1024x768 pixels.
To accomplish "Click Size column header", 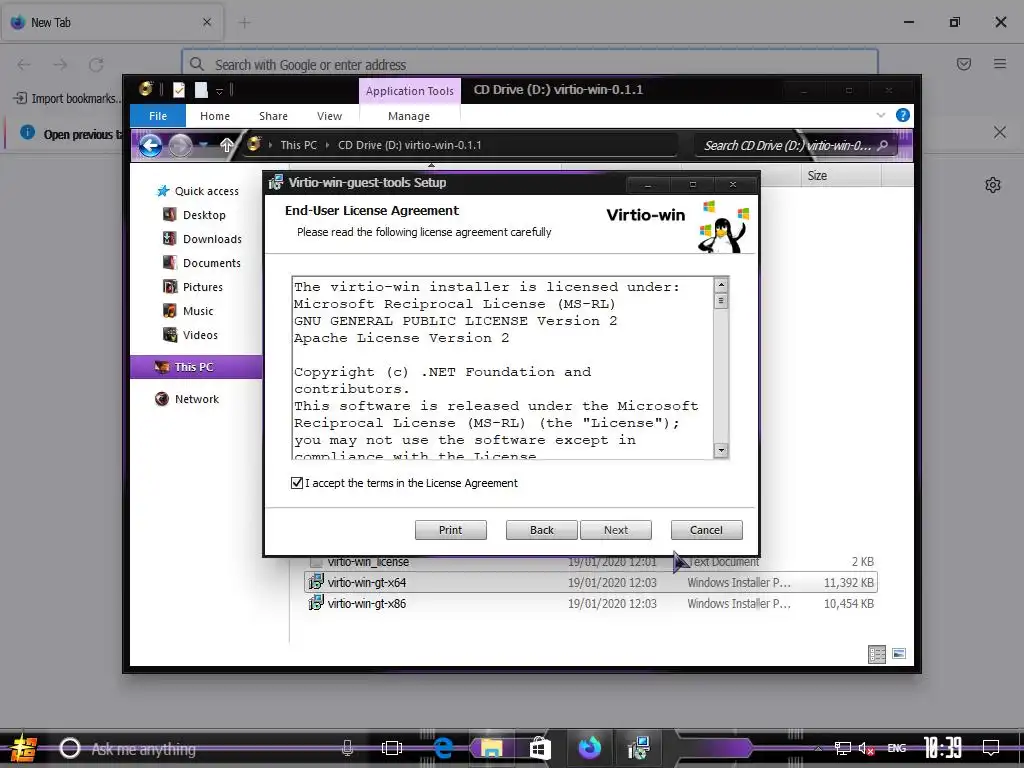I will (841, 175).
